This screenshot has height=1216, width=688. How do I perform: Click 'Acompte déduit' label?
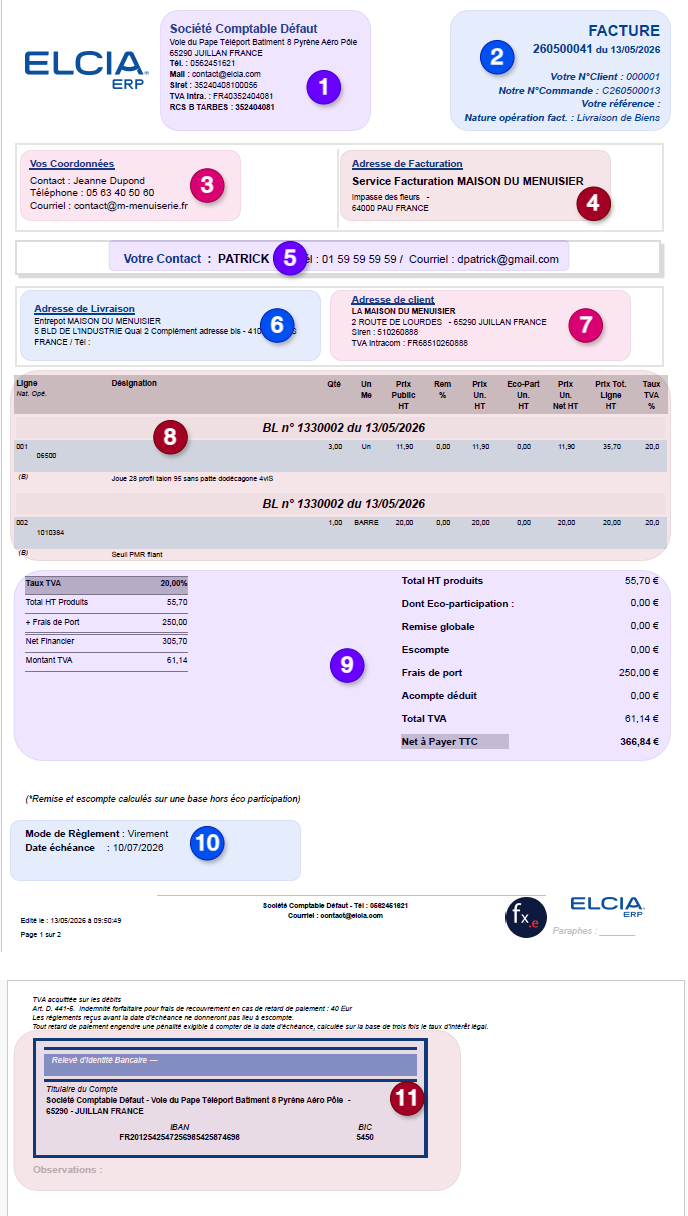439,695
